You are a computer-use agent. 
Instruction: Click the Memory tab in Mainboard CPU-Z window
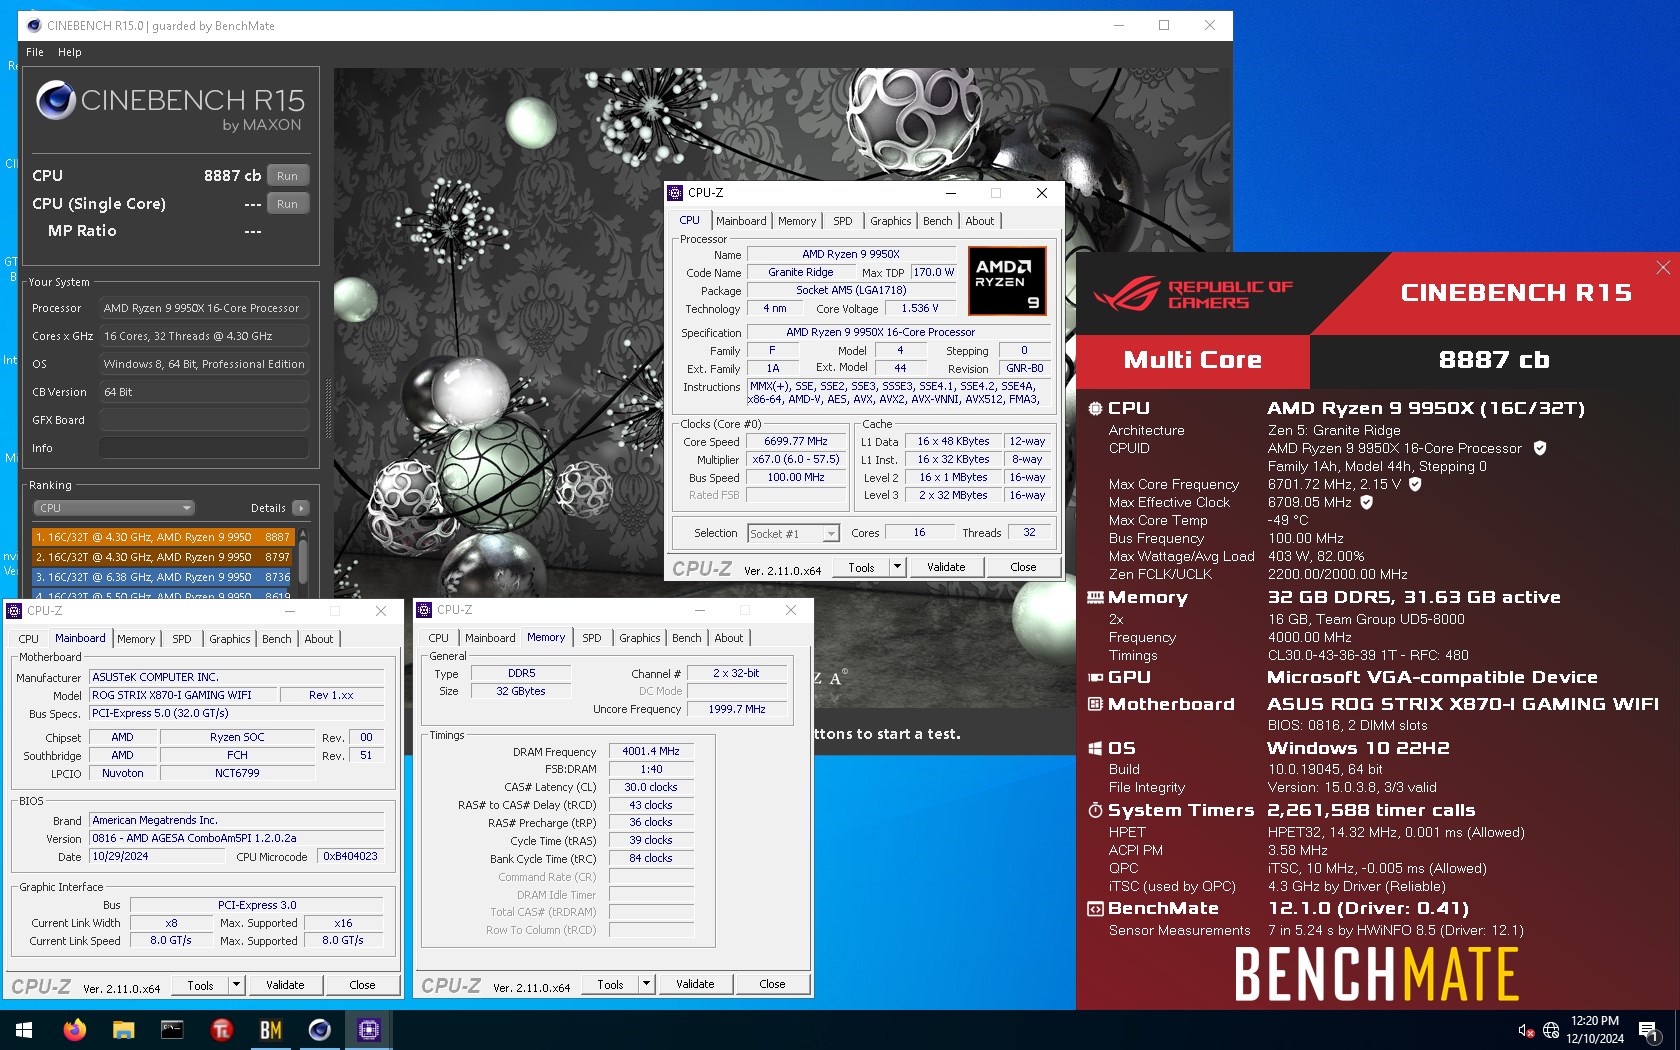[136, 639]
